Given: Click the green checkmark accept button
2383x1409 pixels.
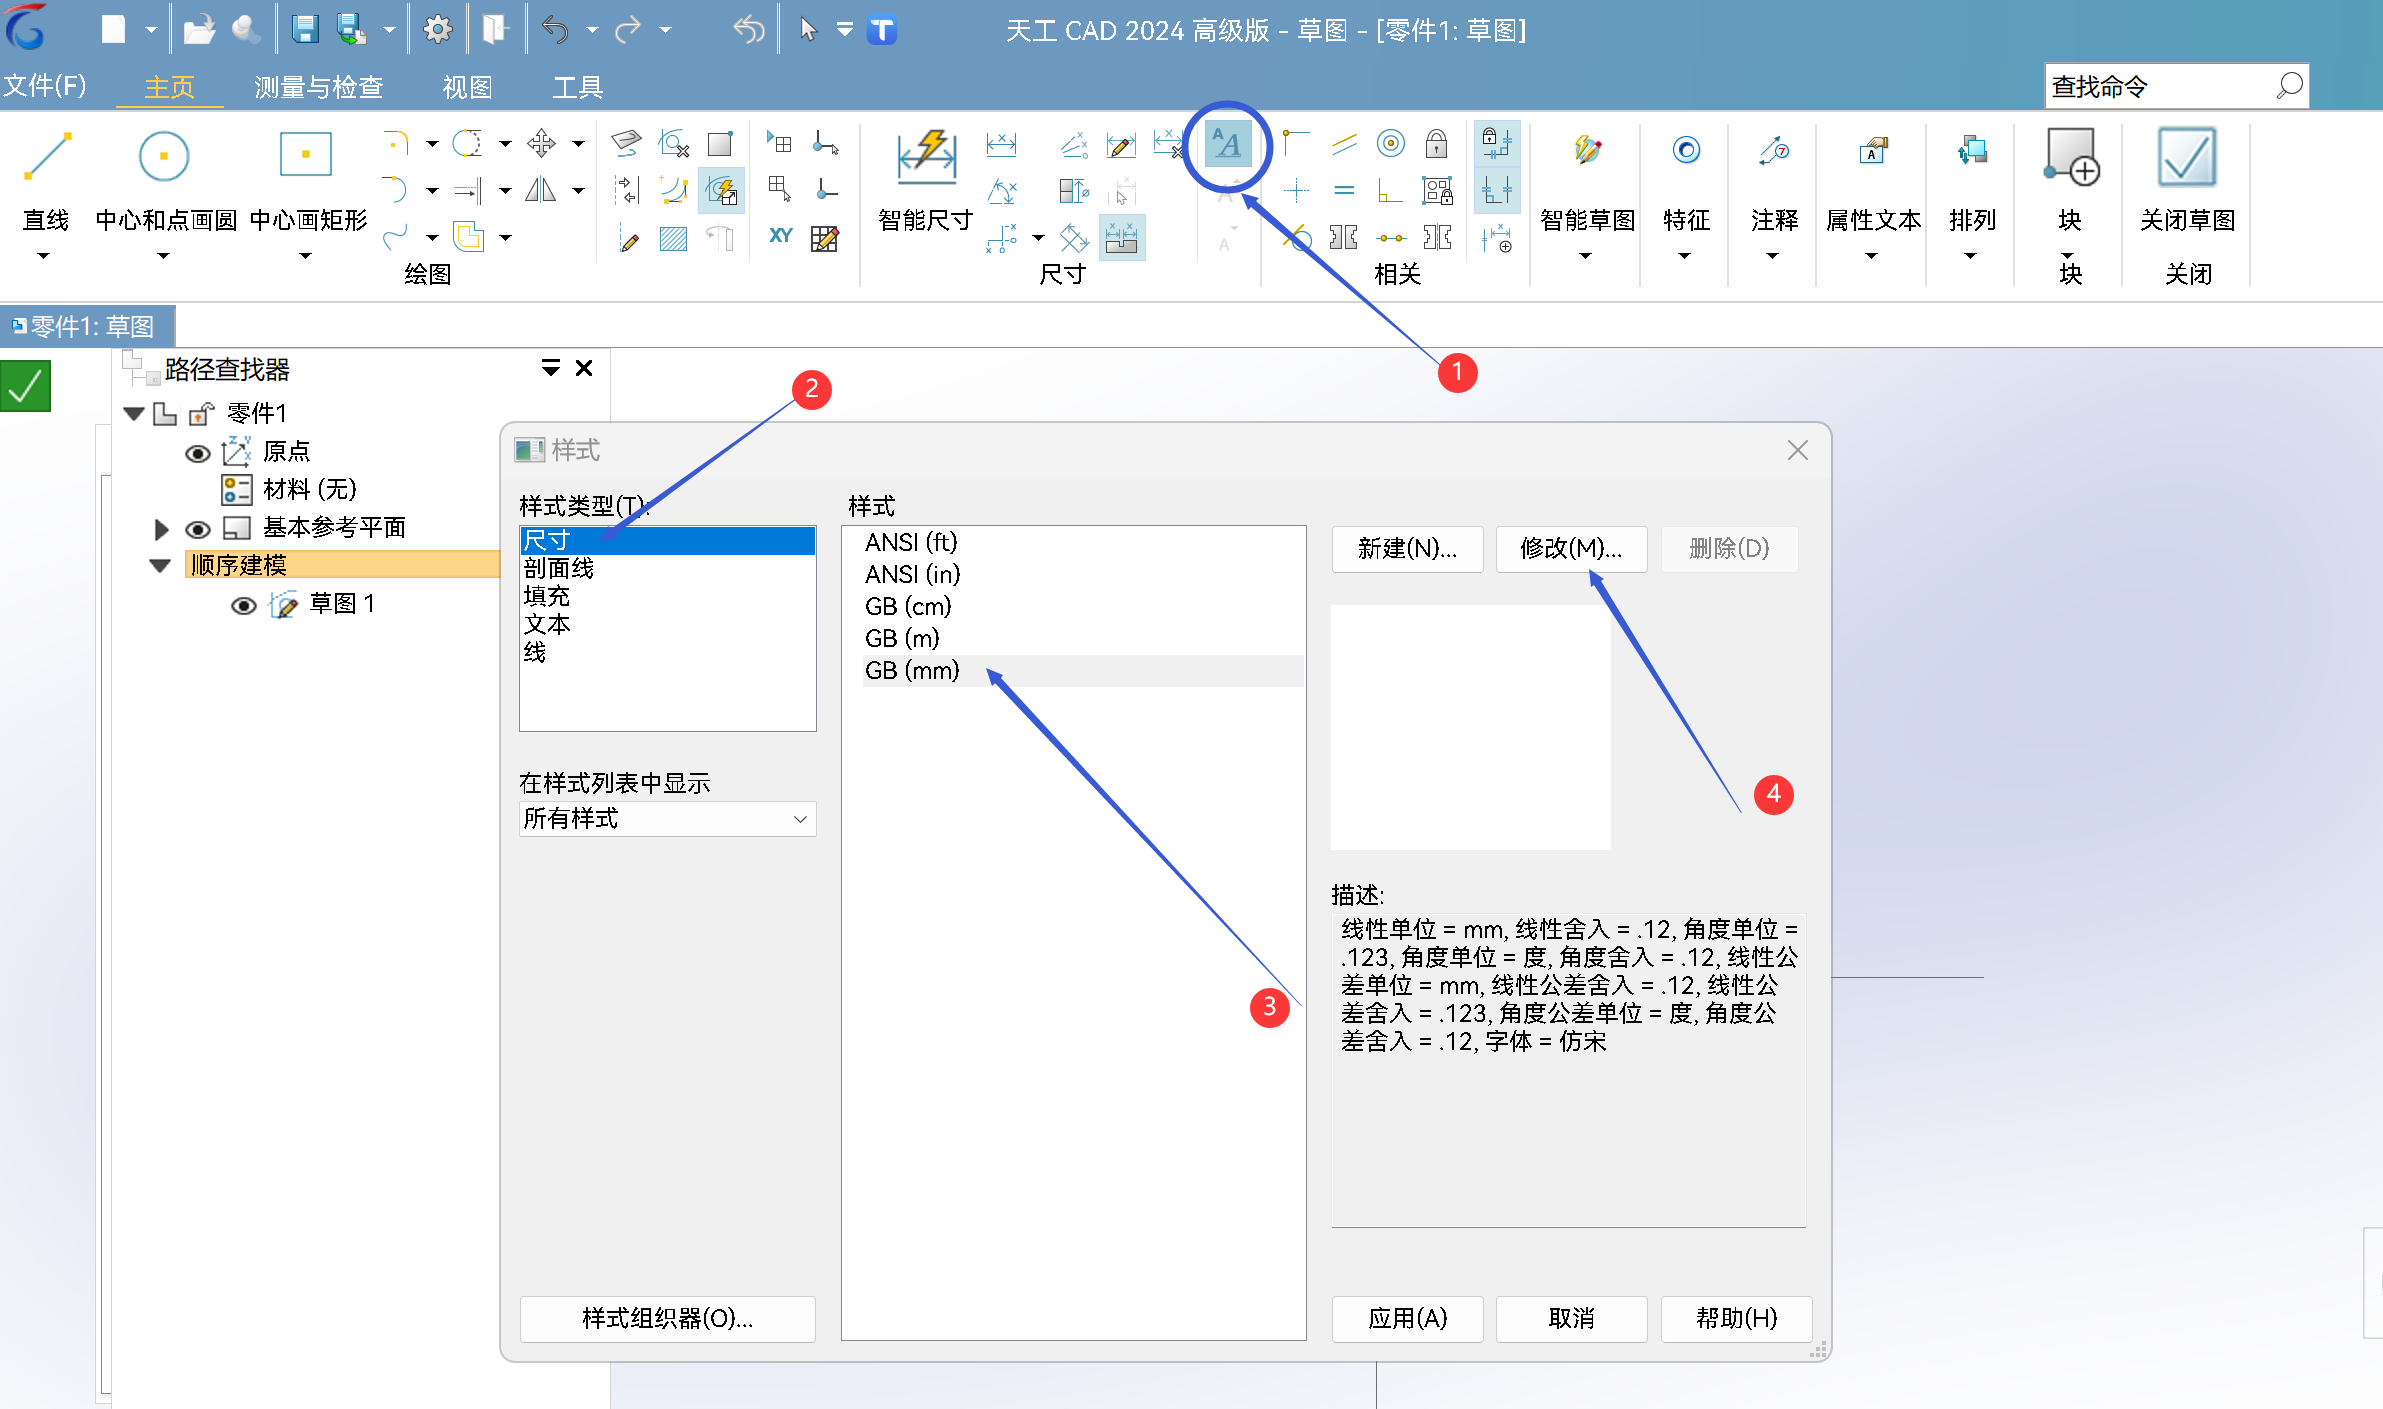Looking at the screenshot, I should tap(26, 386).
